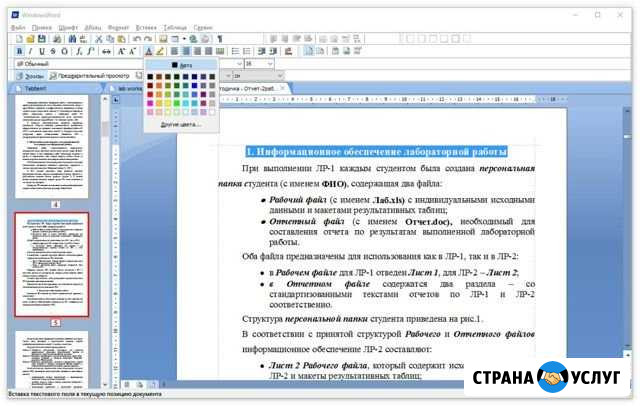
Task: Toggle Bold formatting button
Action: (19, 51)
